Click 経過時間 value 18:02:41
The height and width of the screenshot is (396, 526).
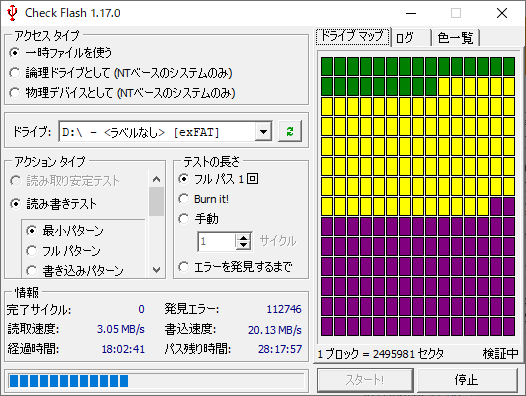(123, 349)
